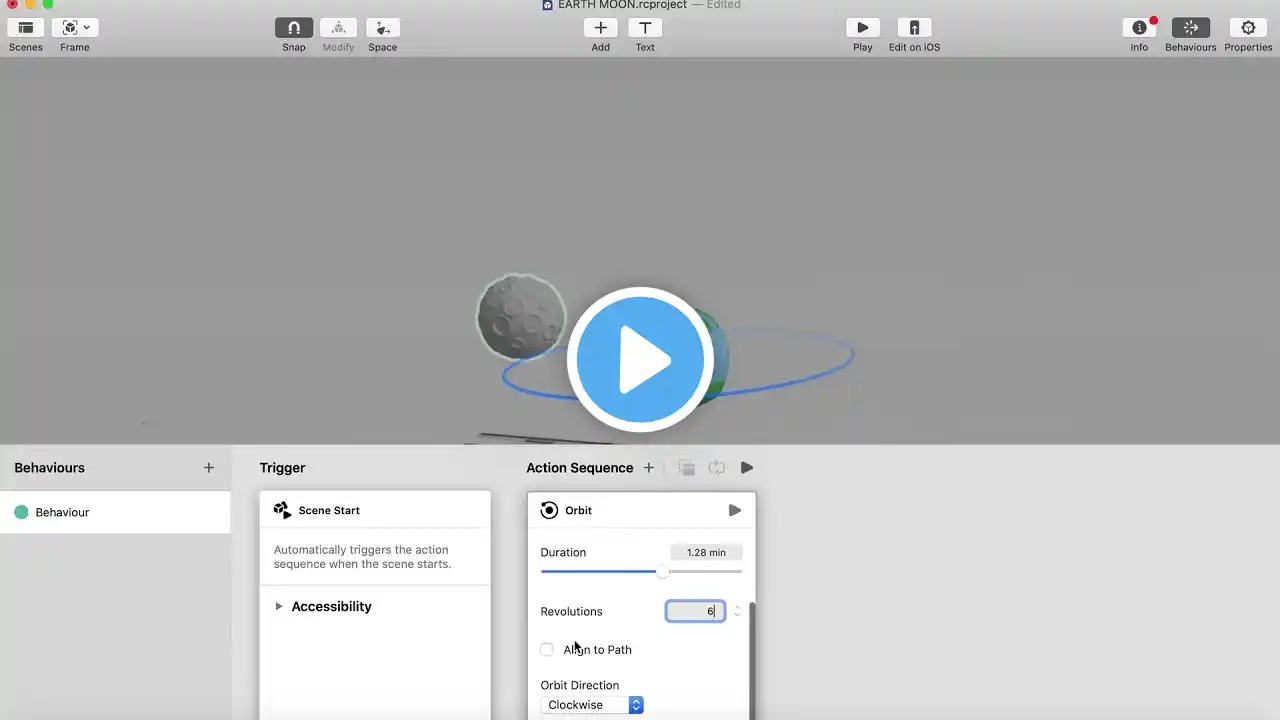This screenshot has height=720, width=1280.
Task: Click the Scene Start trigger icon
Action: point(282,510)
